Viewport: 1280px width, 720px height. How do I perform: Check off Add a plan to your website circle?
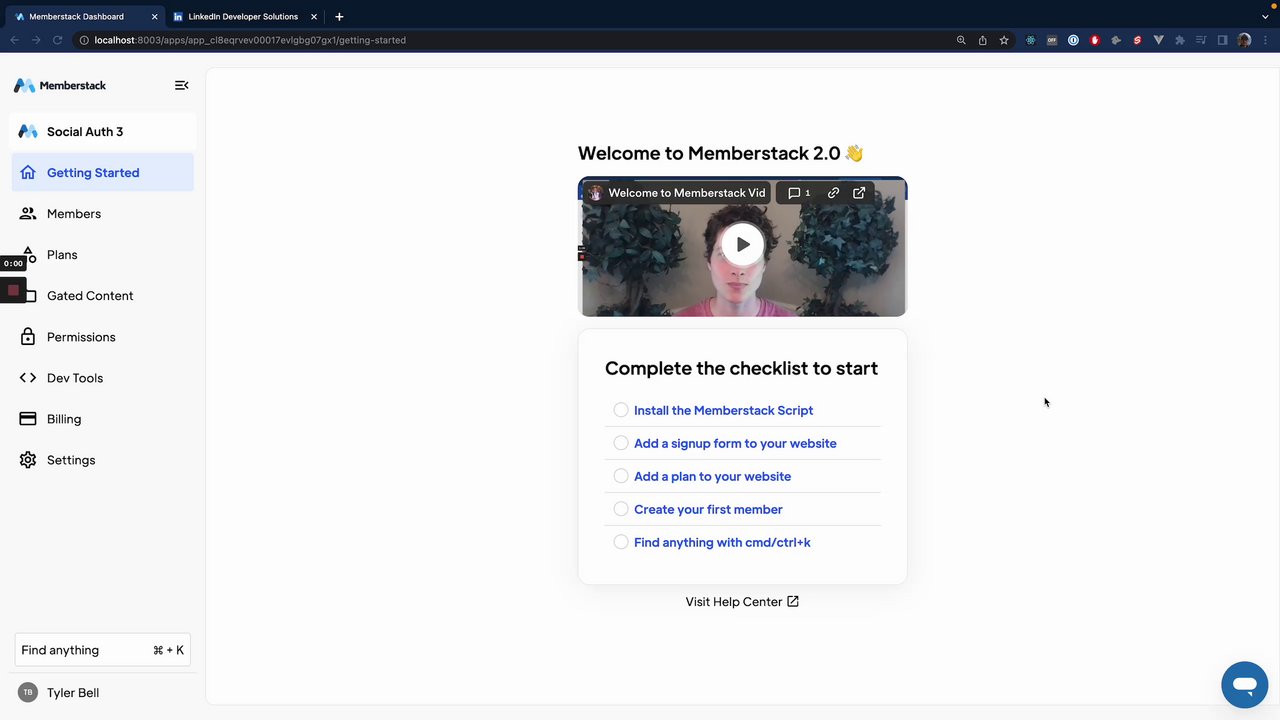tap(621, 476)
